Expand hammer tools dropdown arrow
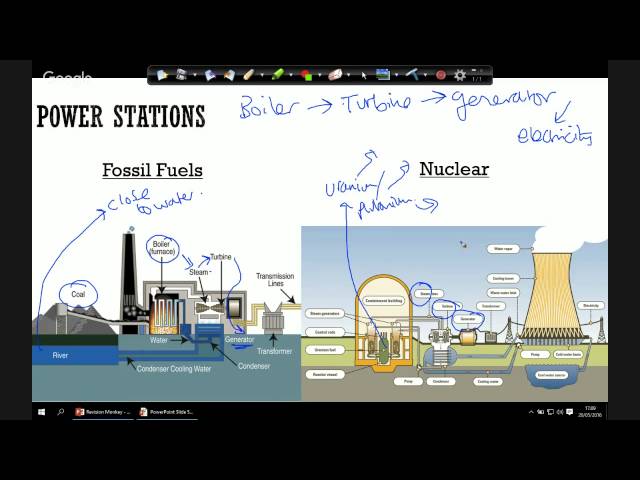The image size is (640, 480). [x=425, y=75]
